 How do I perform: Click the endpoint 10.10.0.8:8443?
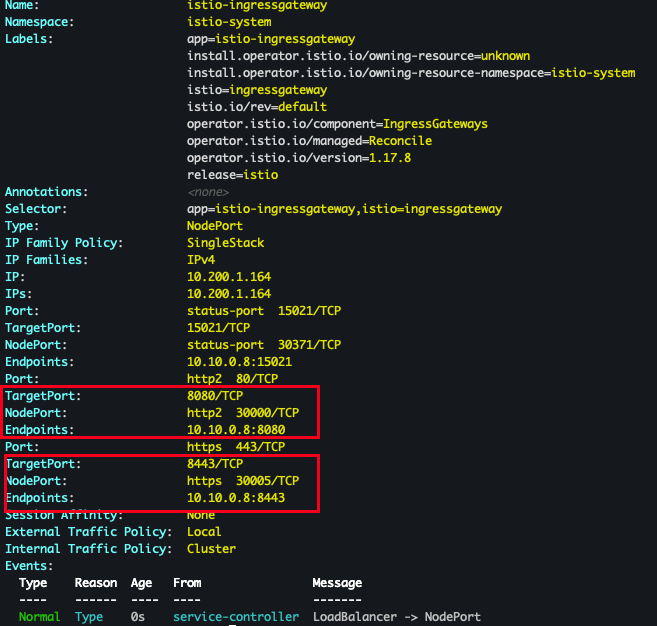(x=236, y=497)
